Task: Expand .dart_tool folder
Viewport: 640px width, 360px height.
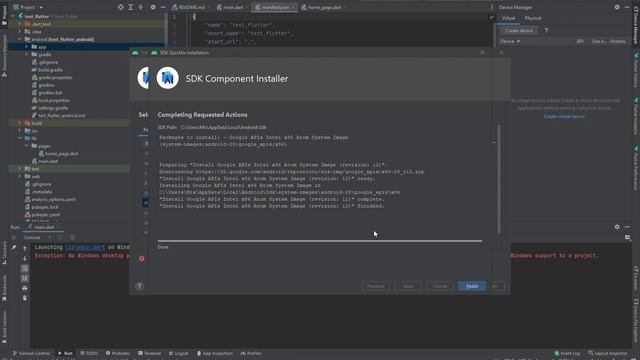Action: pos(19,24)
